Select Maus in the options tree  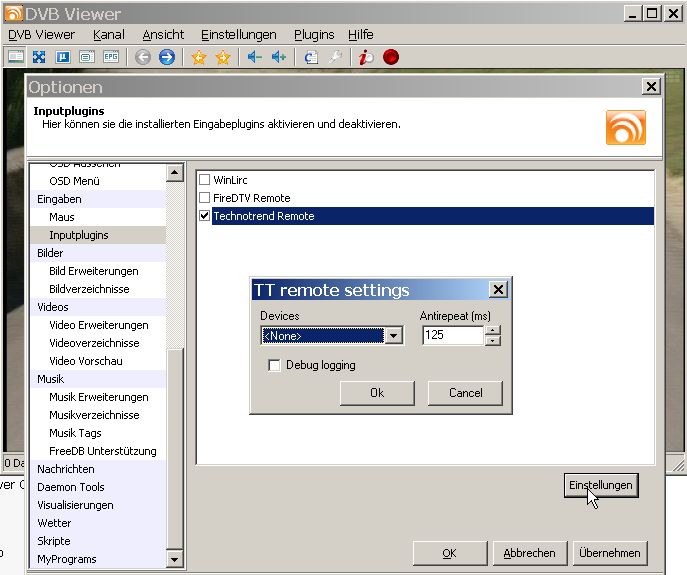[x=62, y=217]
